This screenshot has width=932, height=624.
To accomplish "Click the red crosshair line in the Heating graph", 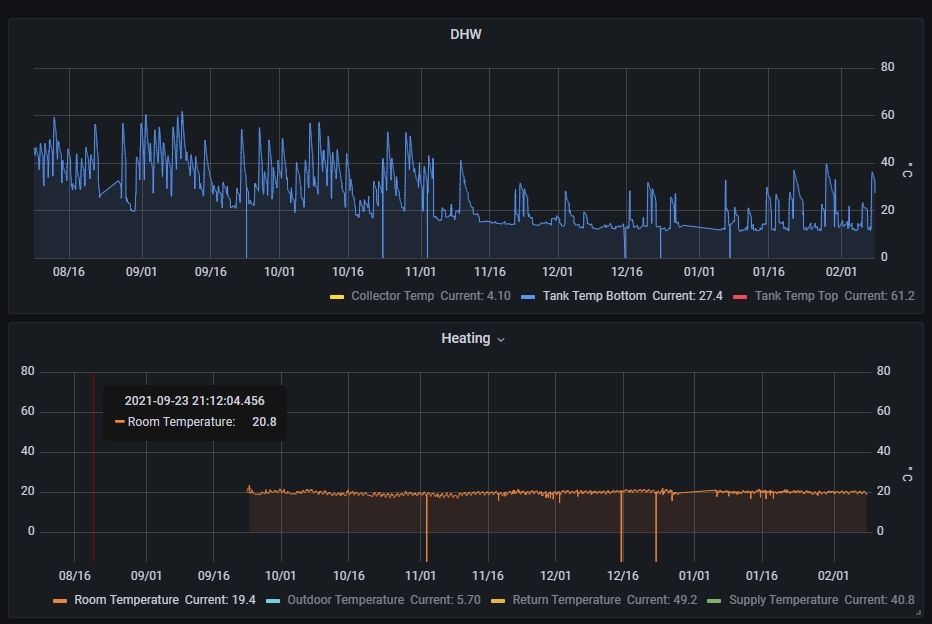I will click(93, 467).
